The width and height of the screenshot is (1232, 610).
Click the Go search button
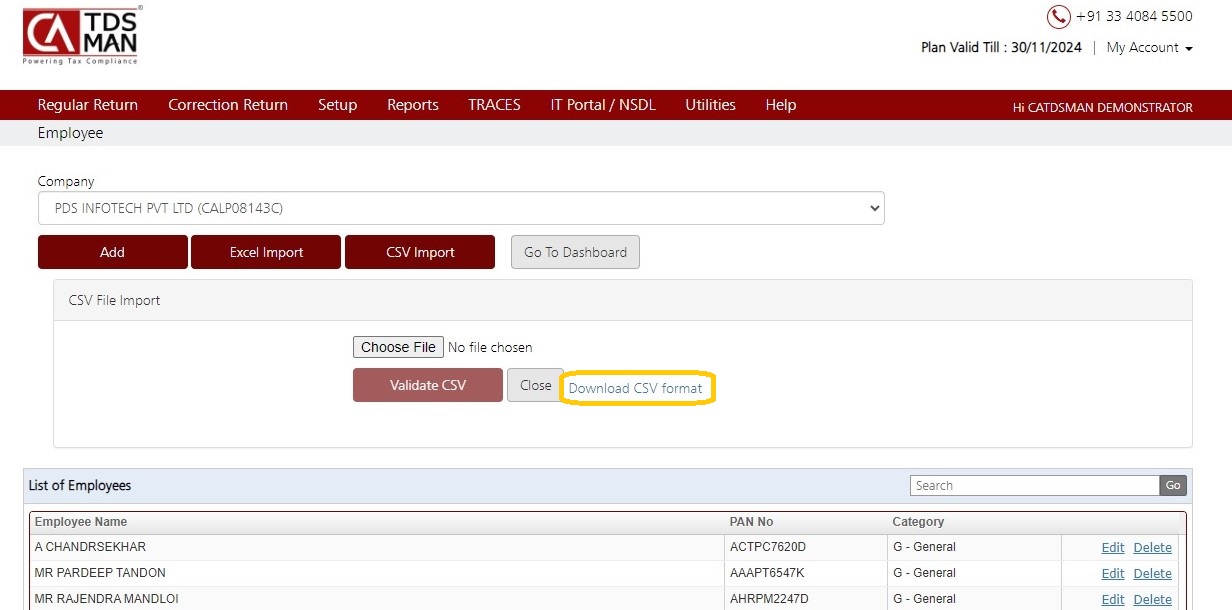[1173, 485]
